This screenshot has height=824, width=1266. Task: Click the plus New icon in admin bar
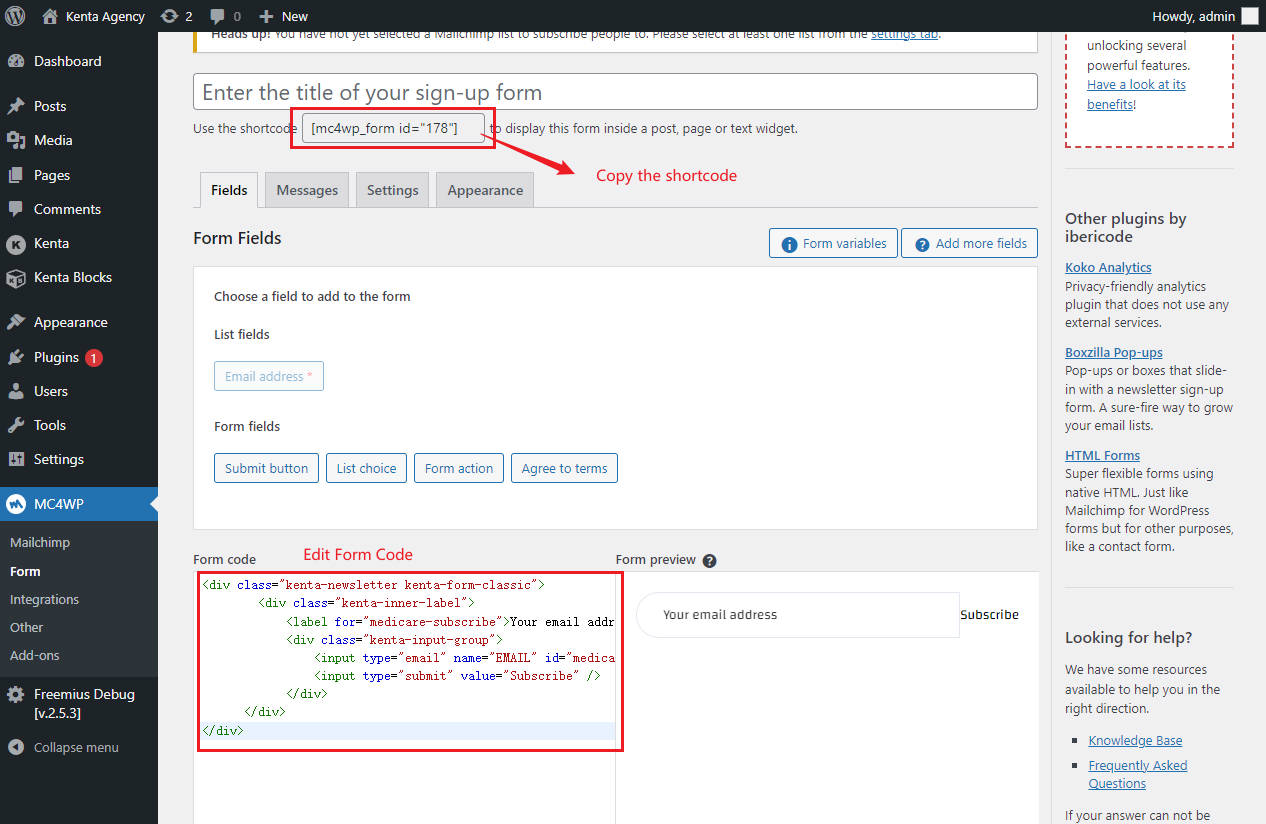(266, 16)
